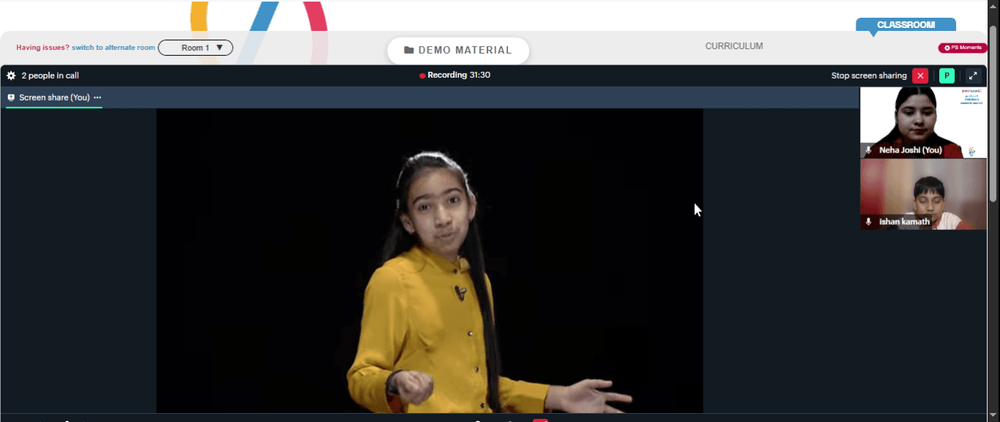Select Neha Joshi's video thumbnail
Screen dimensions: 1000x422
tap(923, 122)
